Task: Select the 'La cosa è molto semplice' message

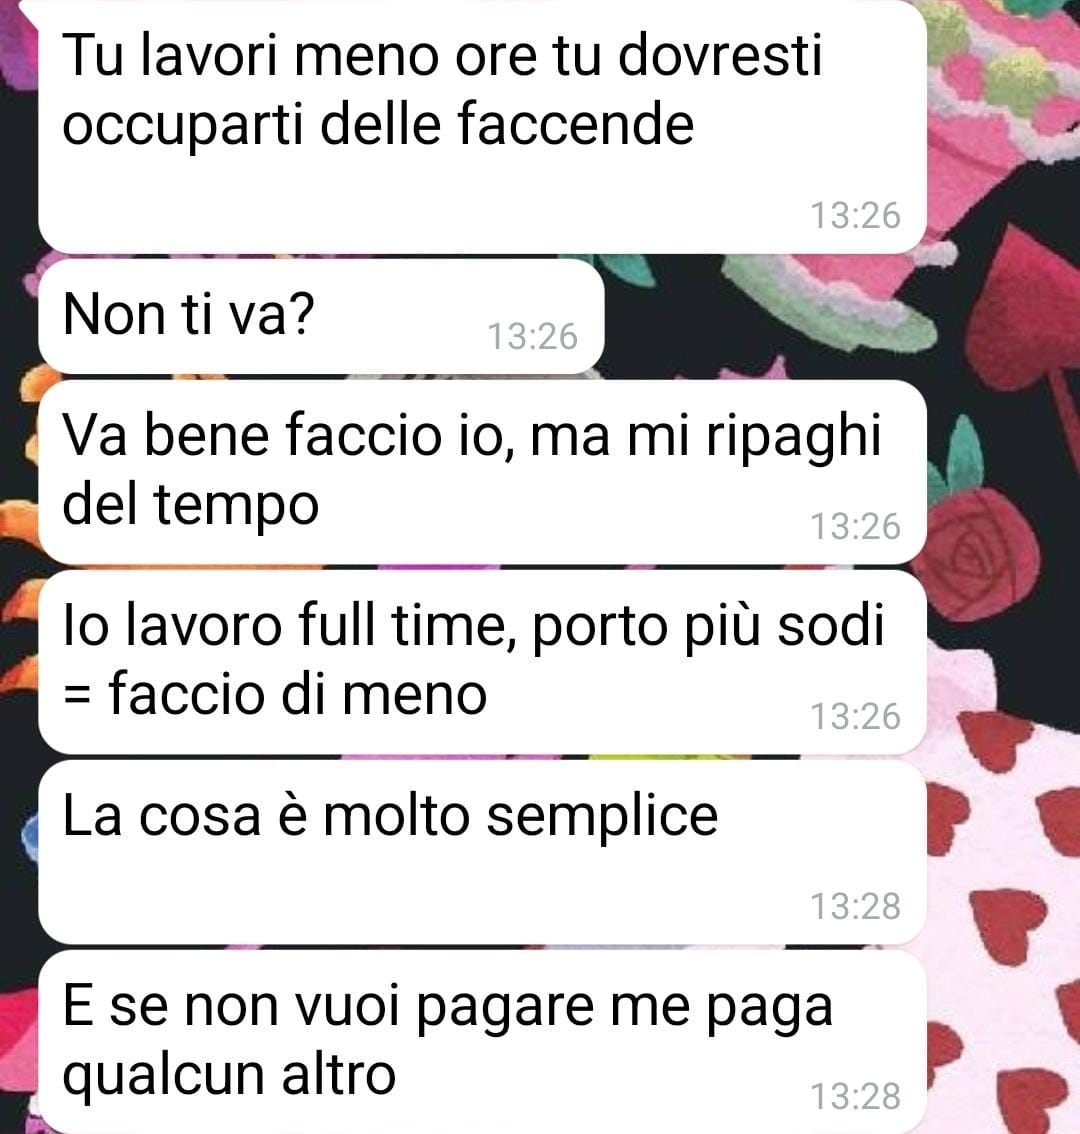Action: point(482,852)
